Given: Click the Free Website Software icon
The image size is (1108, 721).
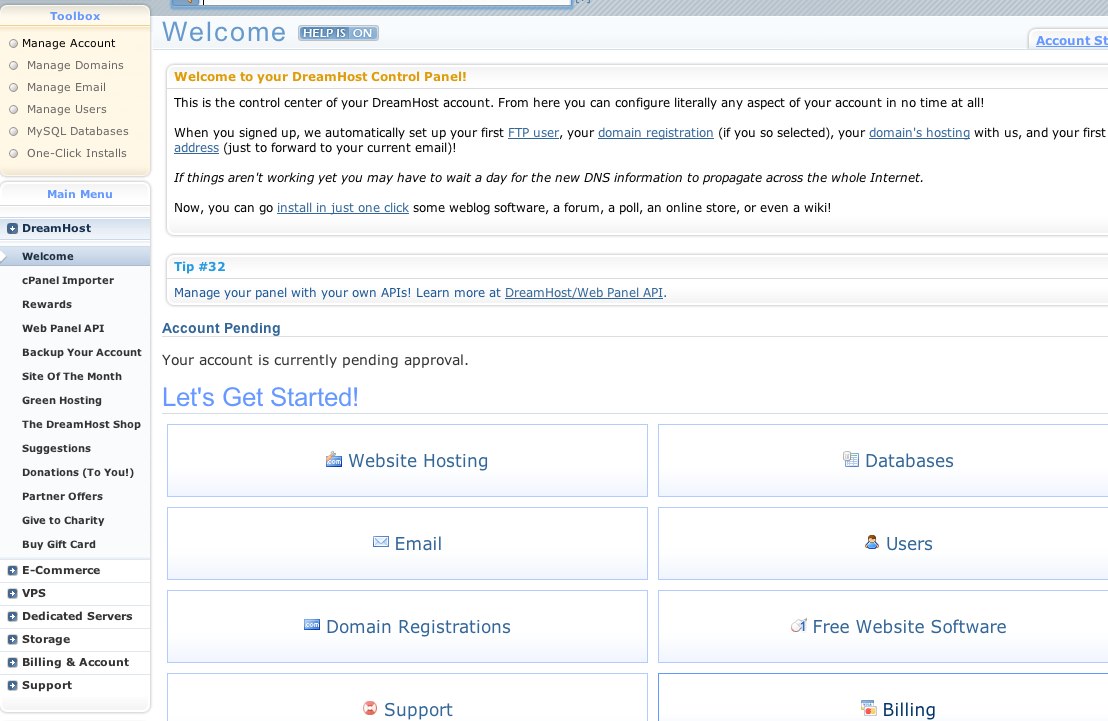Looking at the screenshot, I should [798, 626].
